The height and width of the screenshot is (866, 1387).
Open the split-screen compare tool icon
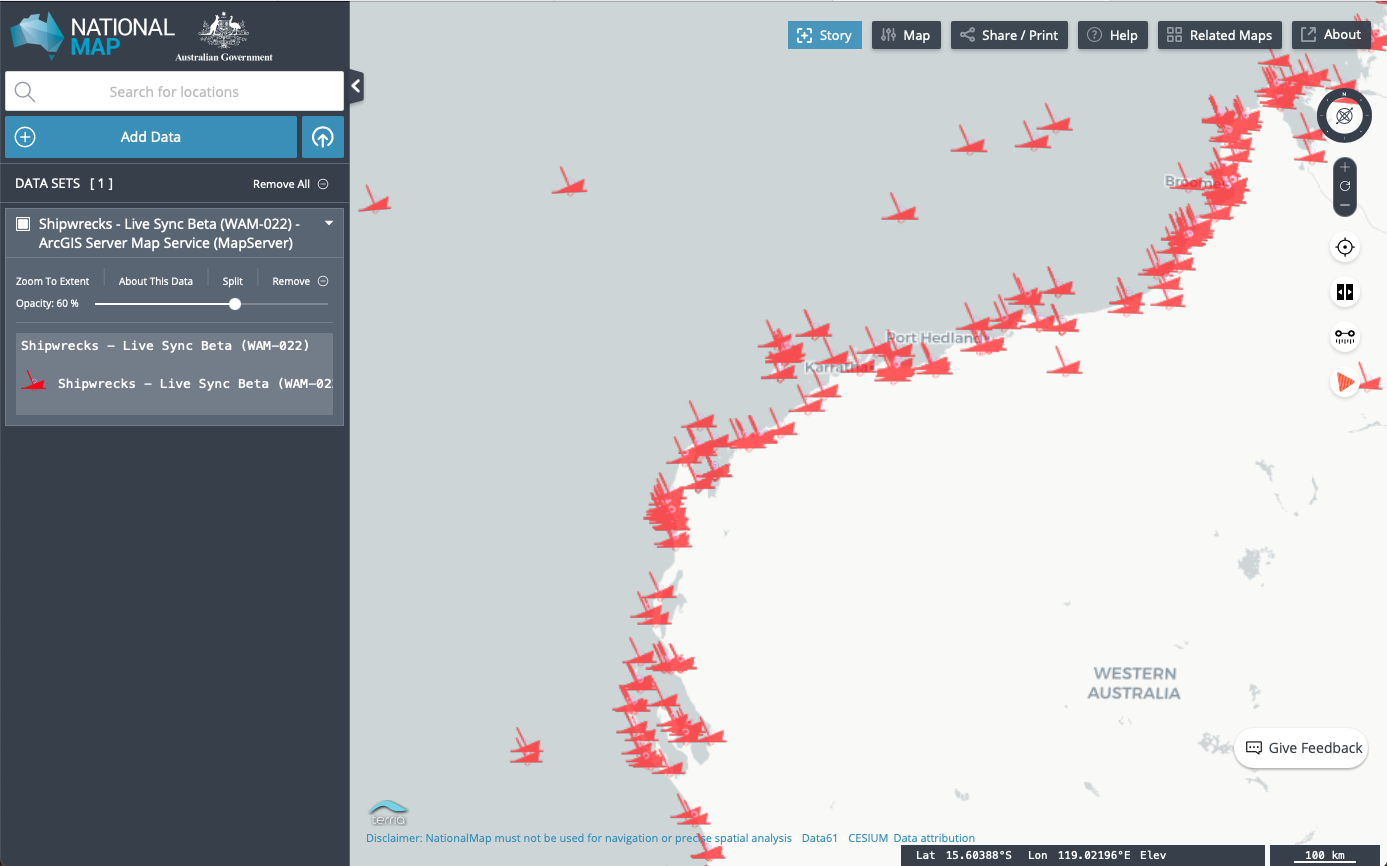pyautogui.click(x=1344, y=292)
